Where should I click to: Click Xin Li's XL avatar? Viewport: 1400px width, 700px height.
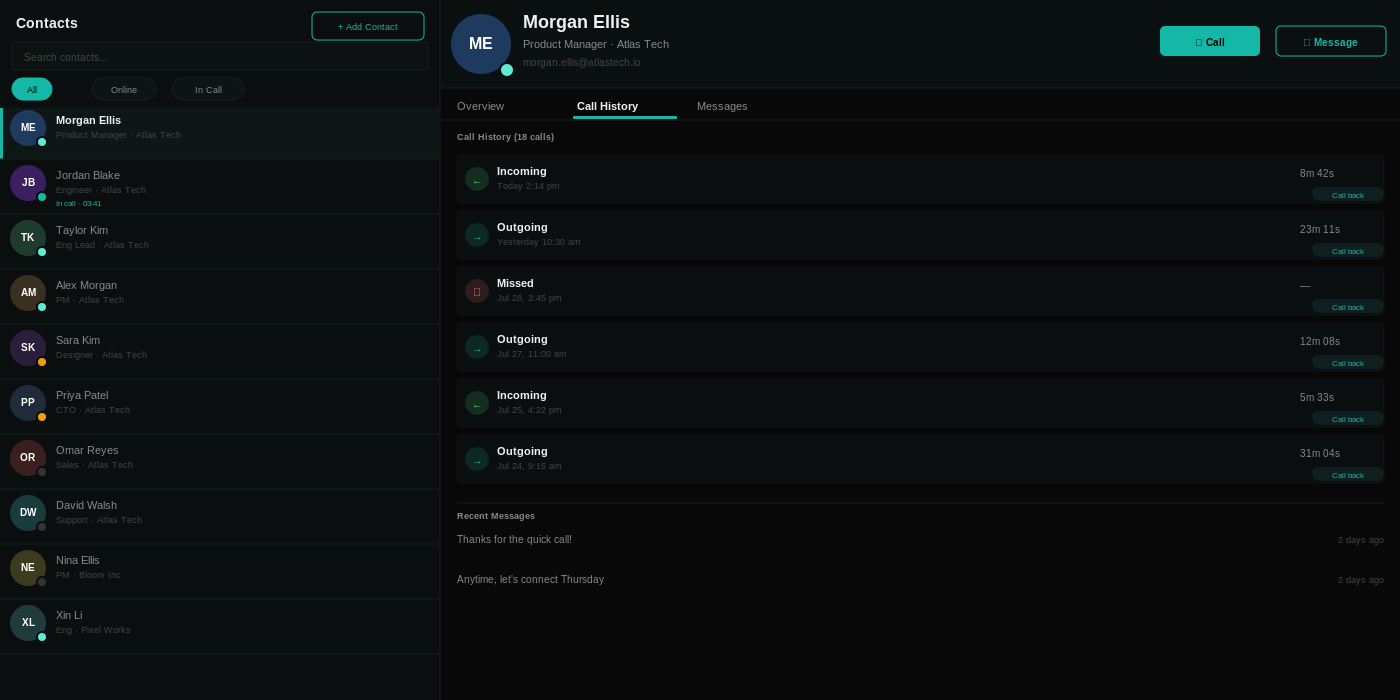pyautogui.click(x=28, y=623)
